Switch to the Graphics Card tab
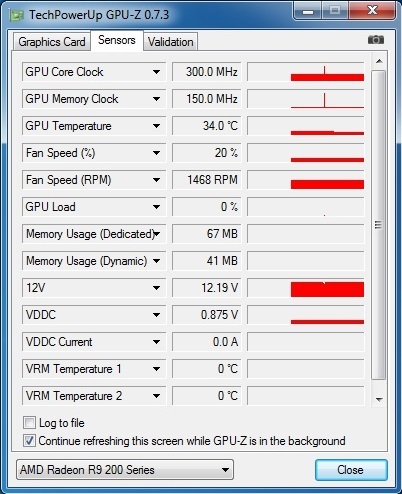This screenshot has width=402, height=494. pyautogui.click(x=52, y=42)
